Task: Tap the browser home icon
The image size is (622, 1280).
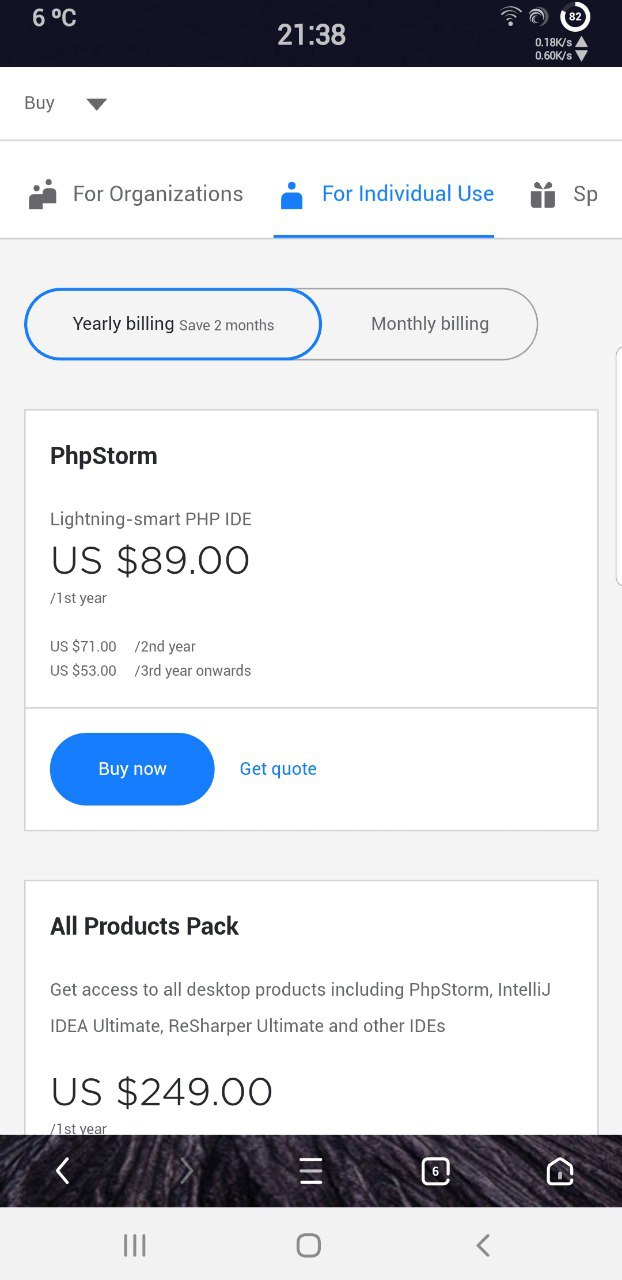Action: point(560,1170)
